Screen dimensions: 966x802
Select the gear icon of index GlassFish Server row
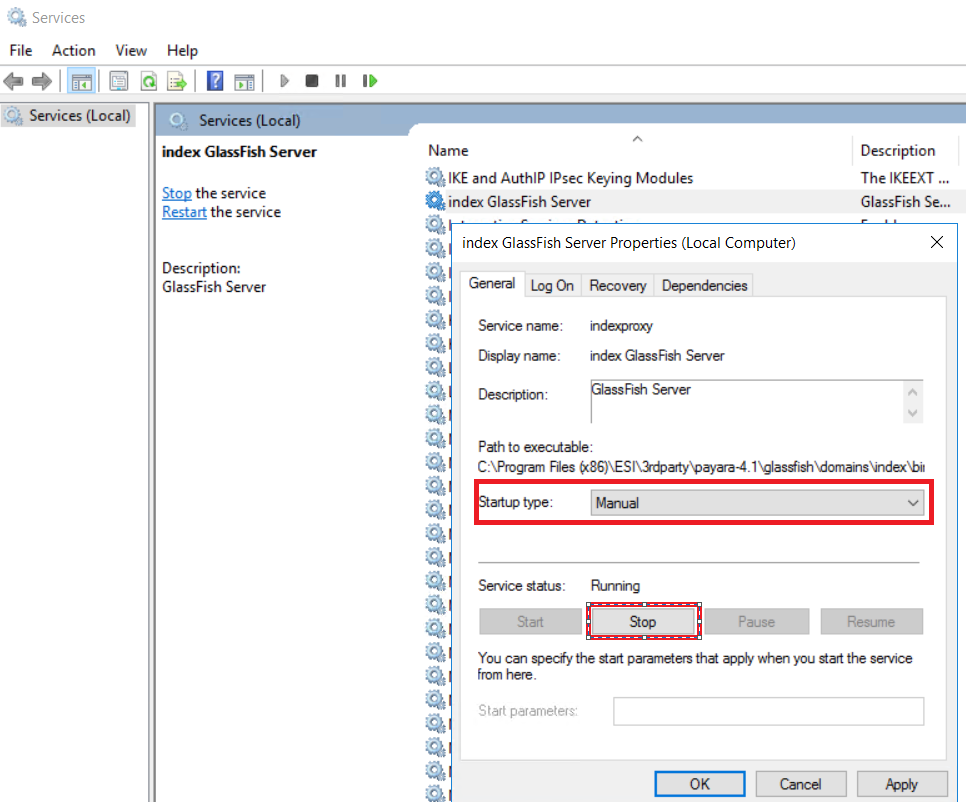click(435, 201)
